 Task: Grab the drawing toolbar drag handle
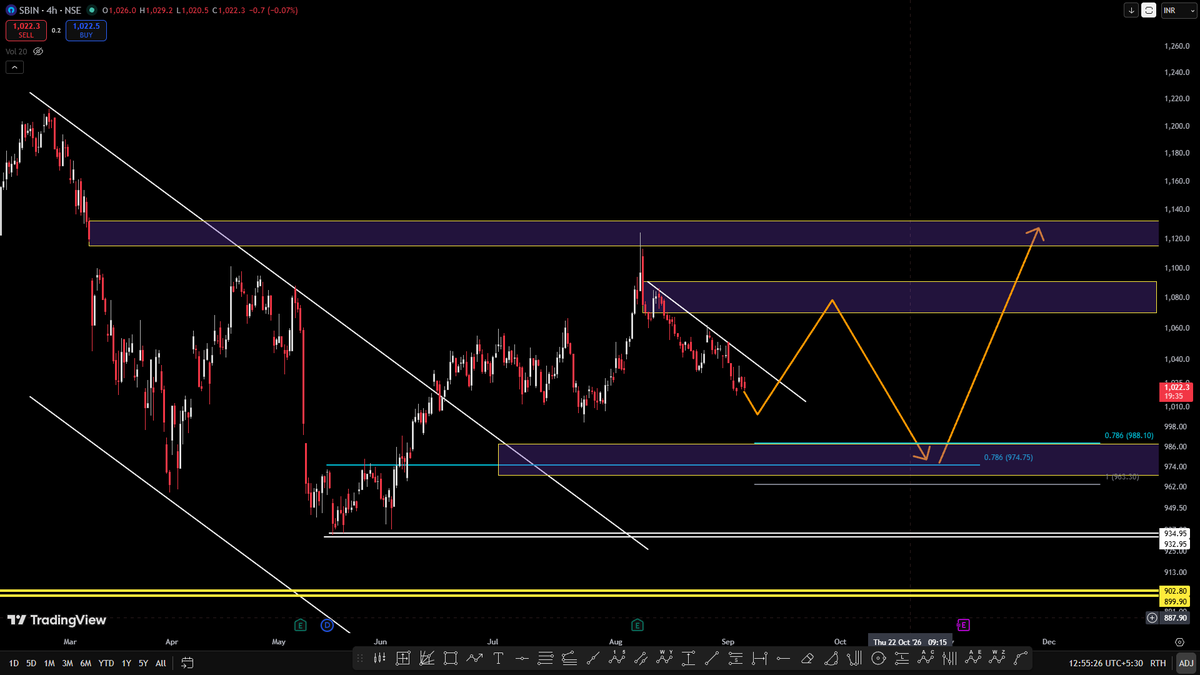click(x=358, y=658)
